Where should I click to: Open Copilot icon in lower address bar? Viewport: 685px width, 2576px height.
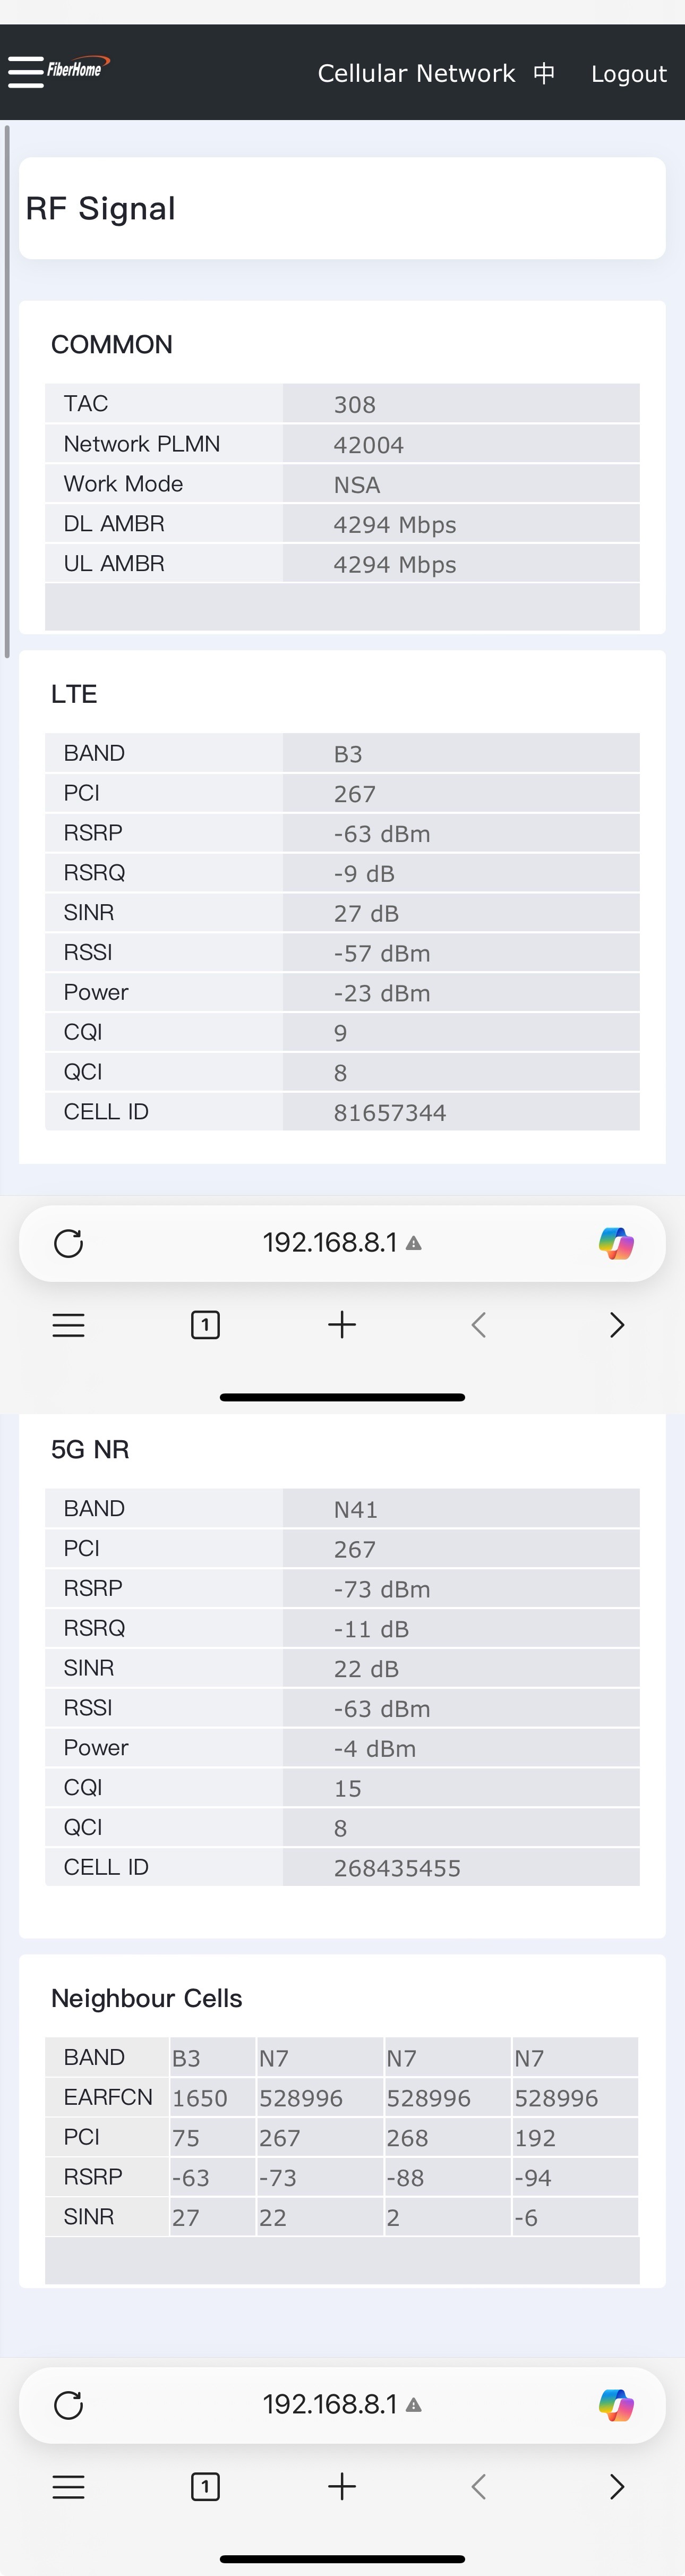[x=616, y=2405]
